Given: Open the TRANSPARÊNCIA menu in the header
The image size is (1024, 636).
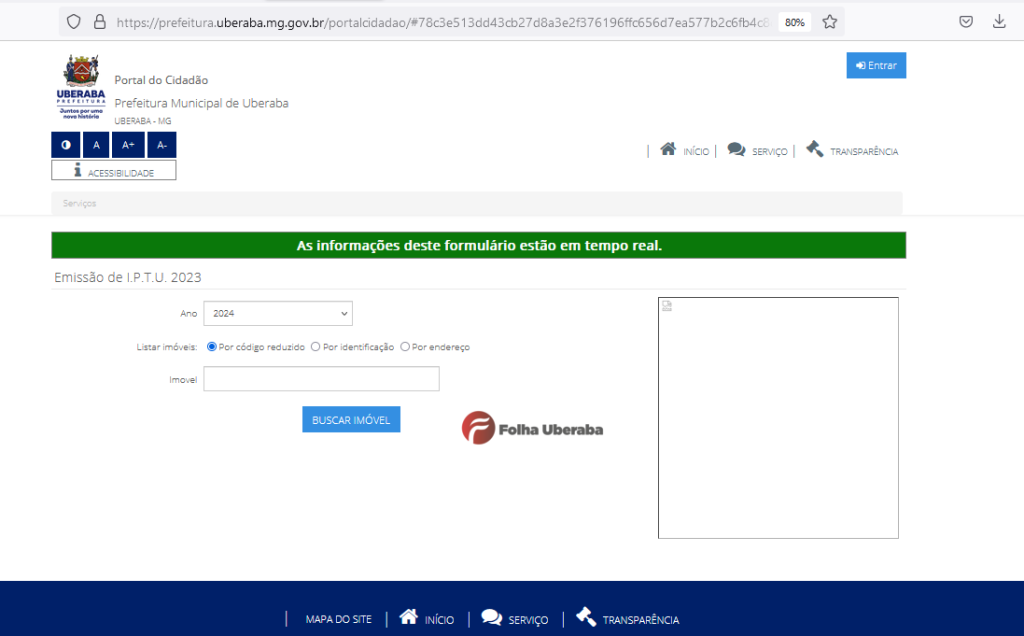Looking at the screenshot, I should click(852, 151).
